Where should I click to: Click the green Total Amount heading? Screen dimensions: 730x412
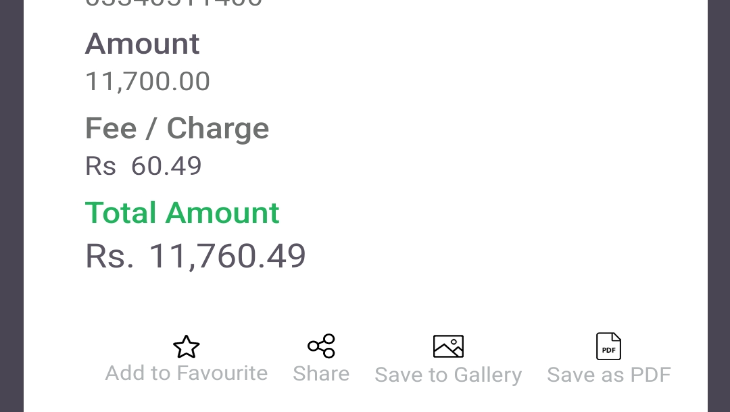point(182,213)
